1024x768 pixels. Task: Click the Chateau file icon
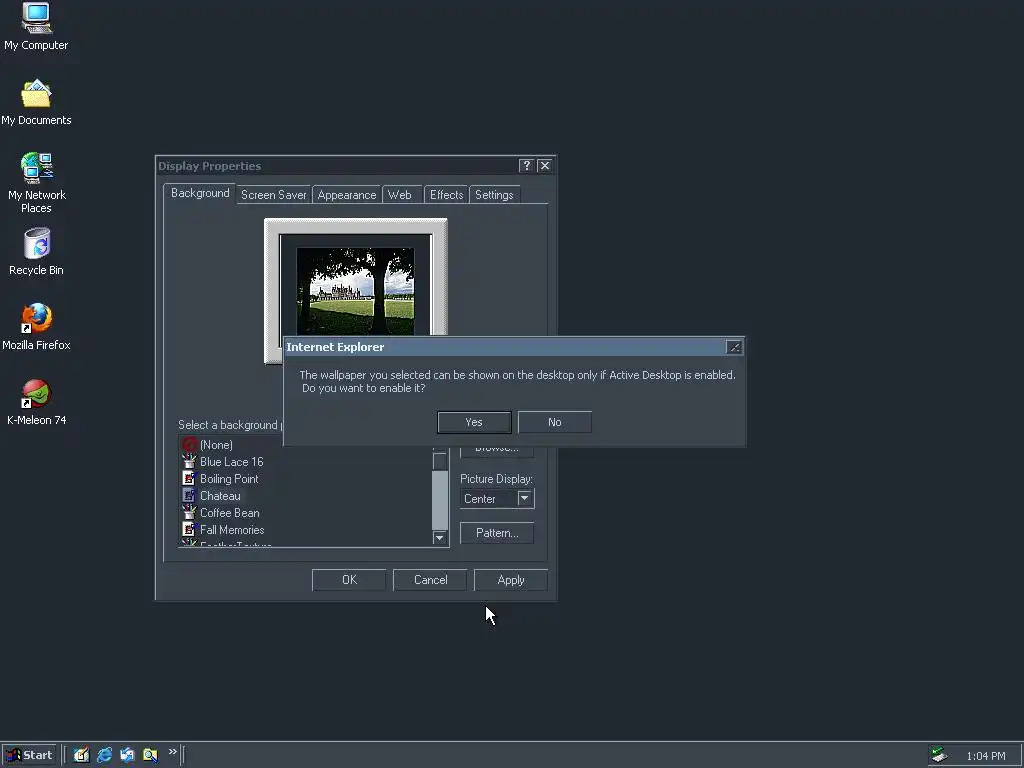coord(189,496)
